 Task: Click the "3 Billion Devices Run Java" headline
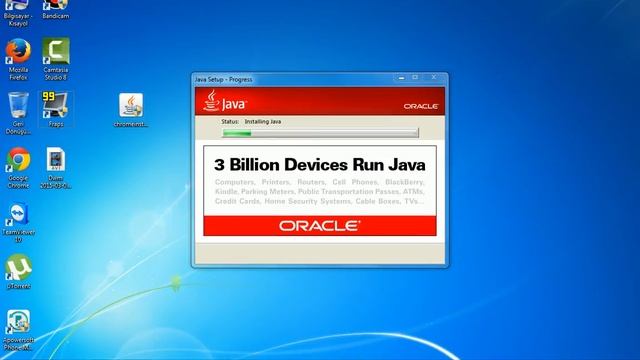point(320,165)
